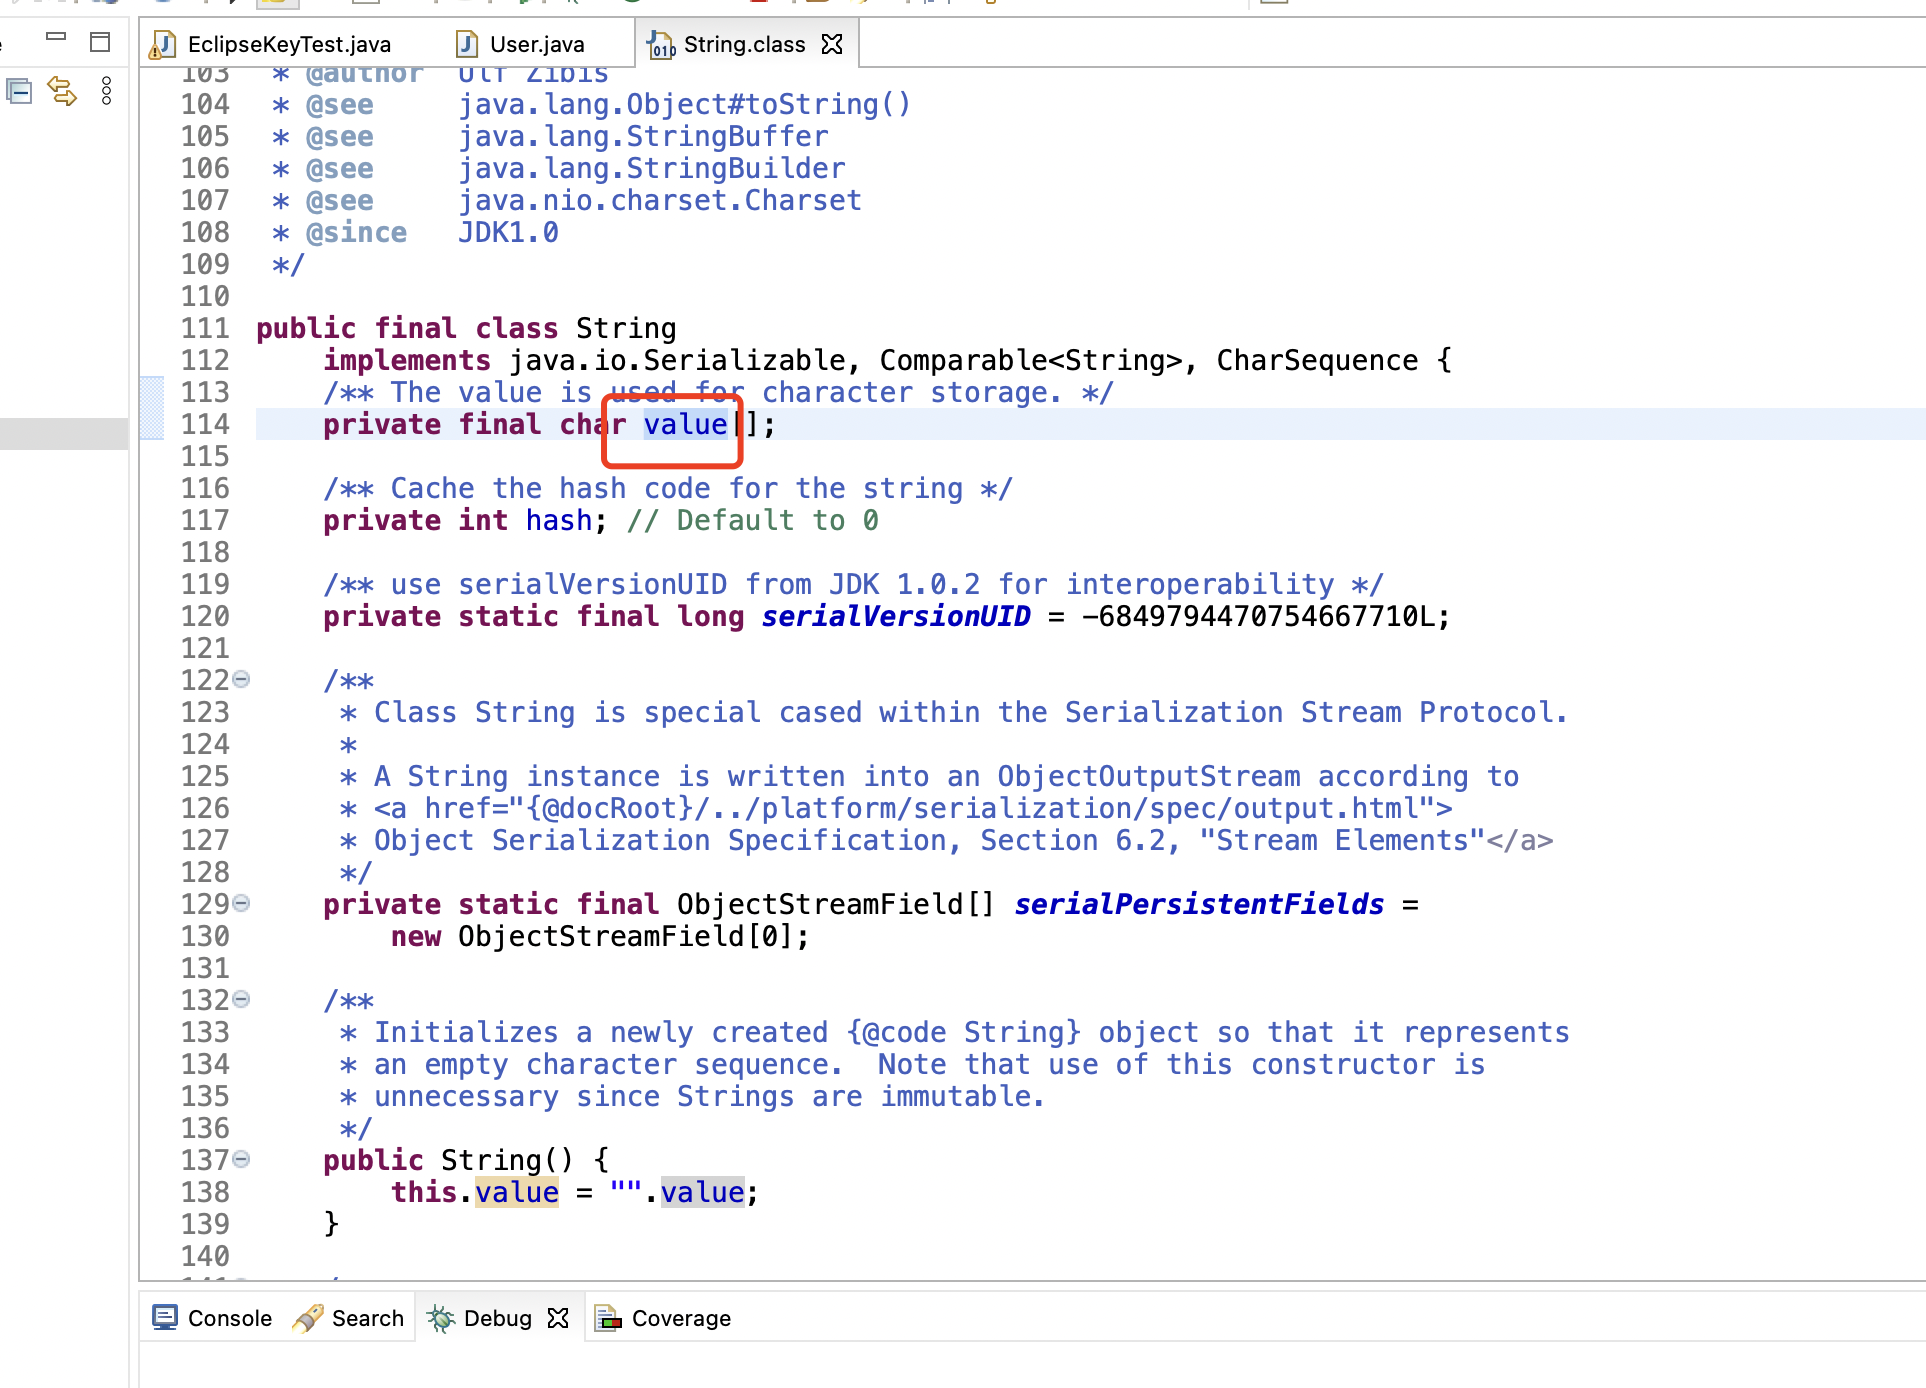
Task: Minimize the left side panel
Action: (x=56, y=38)
